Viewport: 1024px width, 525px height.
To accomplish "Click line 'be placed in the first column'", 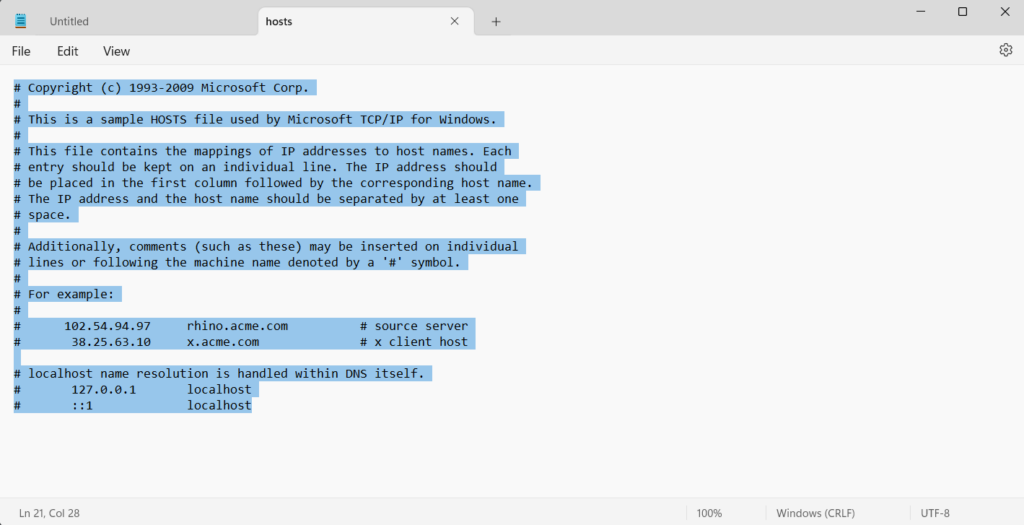I will pyautogui.click(x=273, y=183).
